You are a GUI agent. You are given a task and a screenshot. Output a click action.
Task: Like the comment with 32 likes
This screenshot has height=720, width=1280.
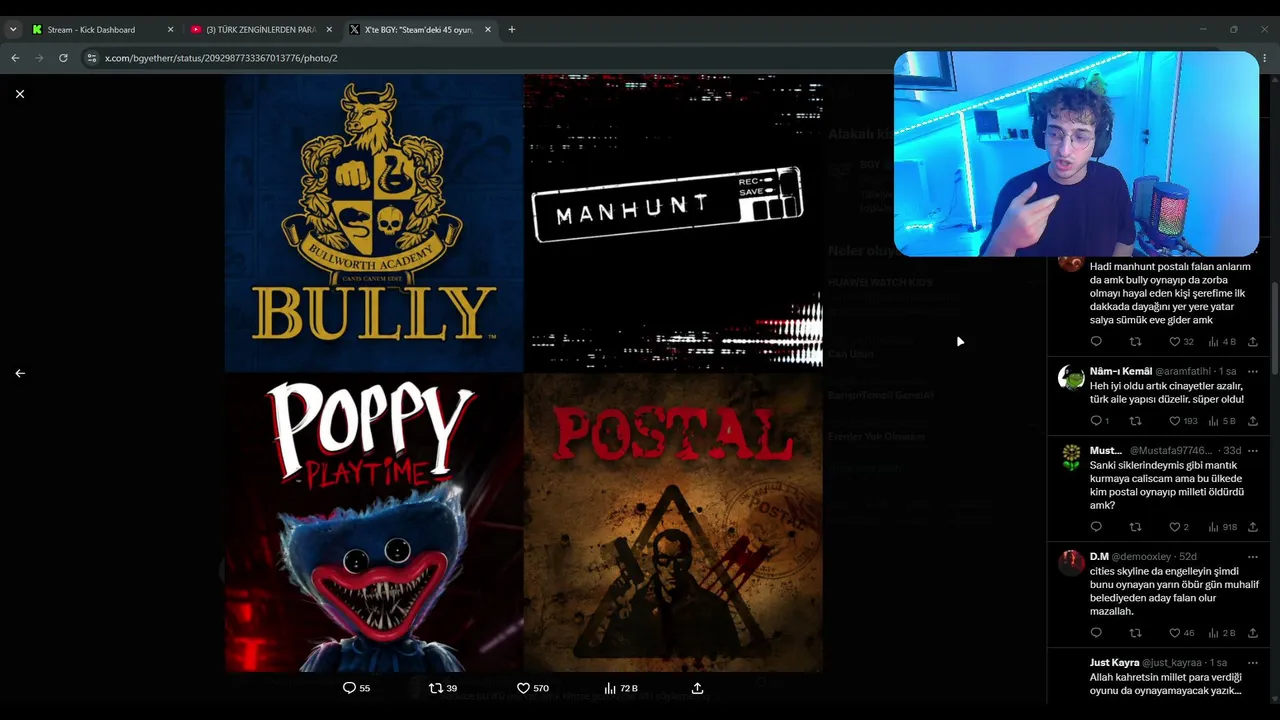1181,342
